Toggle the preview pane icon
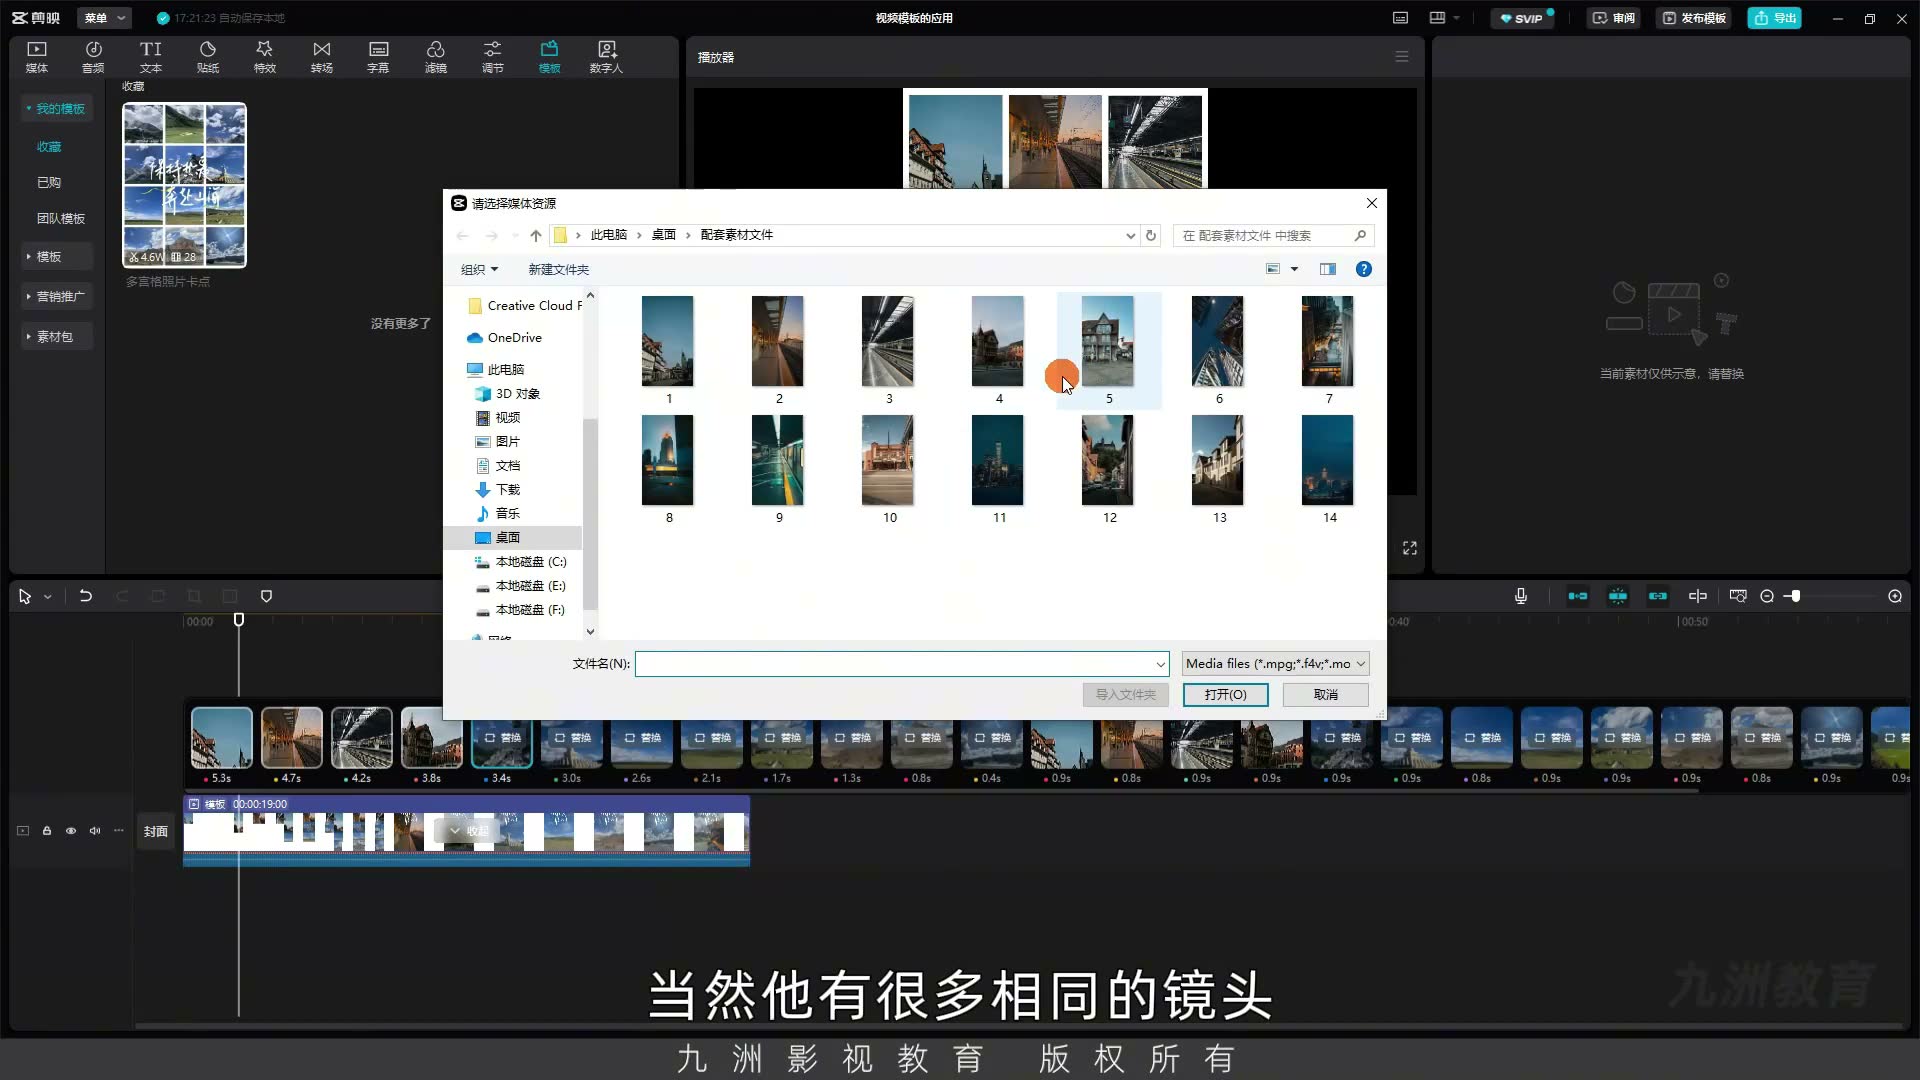The width and height of the screenshot is (1920, 1080). pos(1328,269)
